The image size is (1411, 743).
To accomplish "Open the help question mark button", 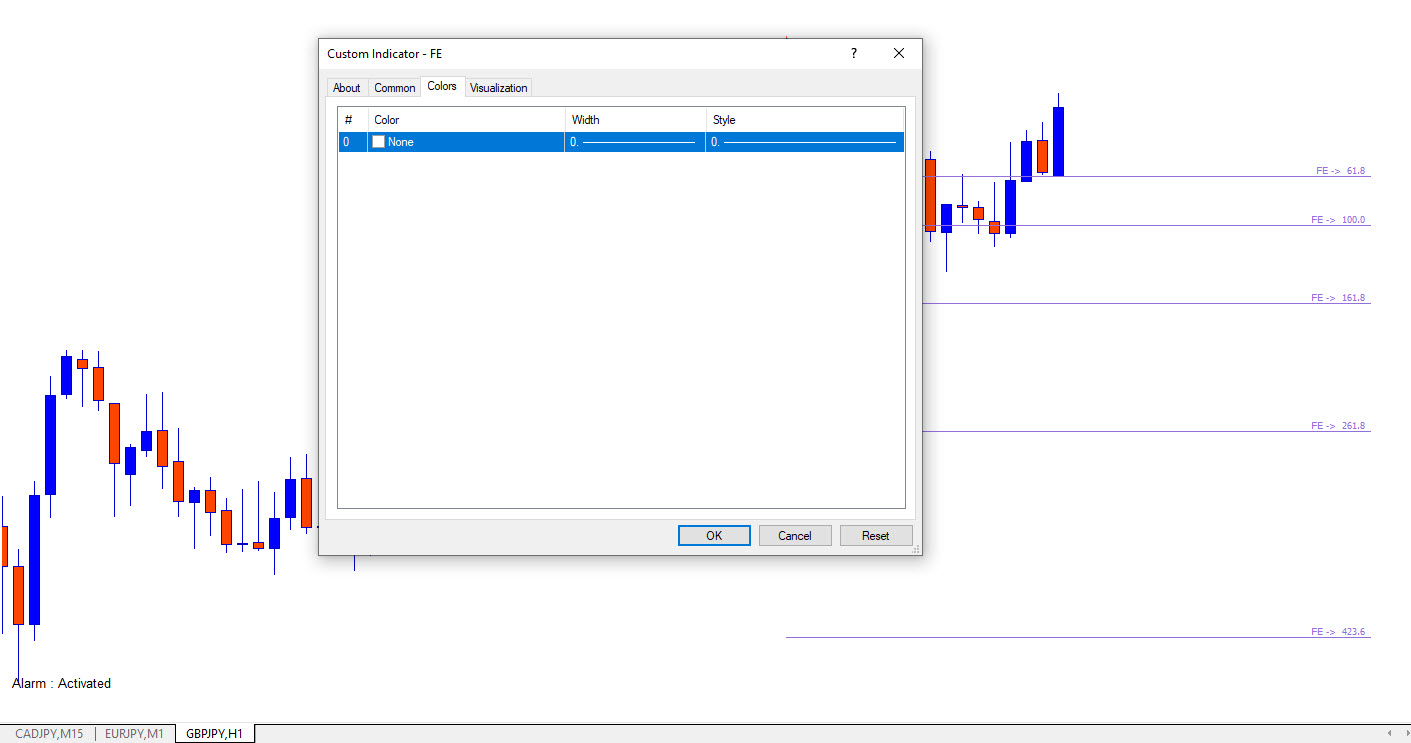I will [853, 54].
